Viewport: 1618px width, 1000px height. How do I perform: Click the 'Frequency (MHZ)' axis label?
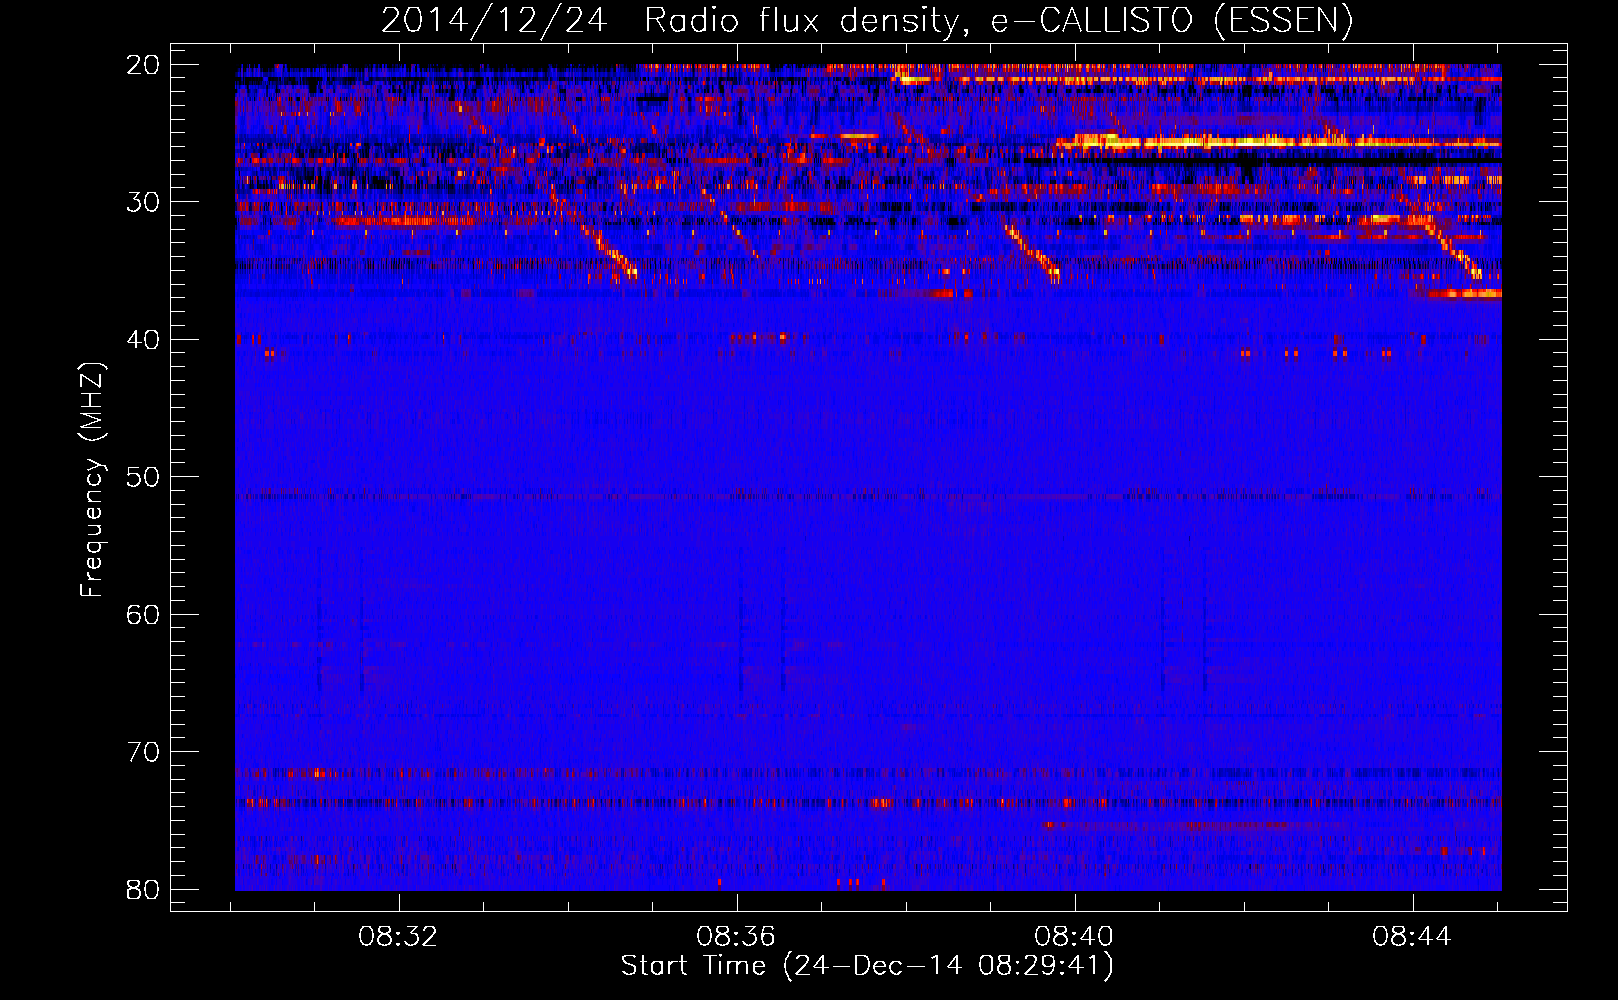[92, 479]
